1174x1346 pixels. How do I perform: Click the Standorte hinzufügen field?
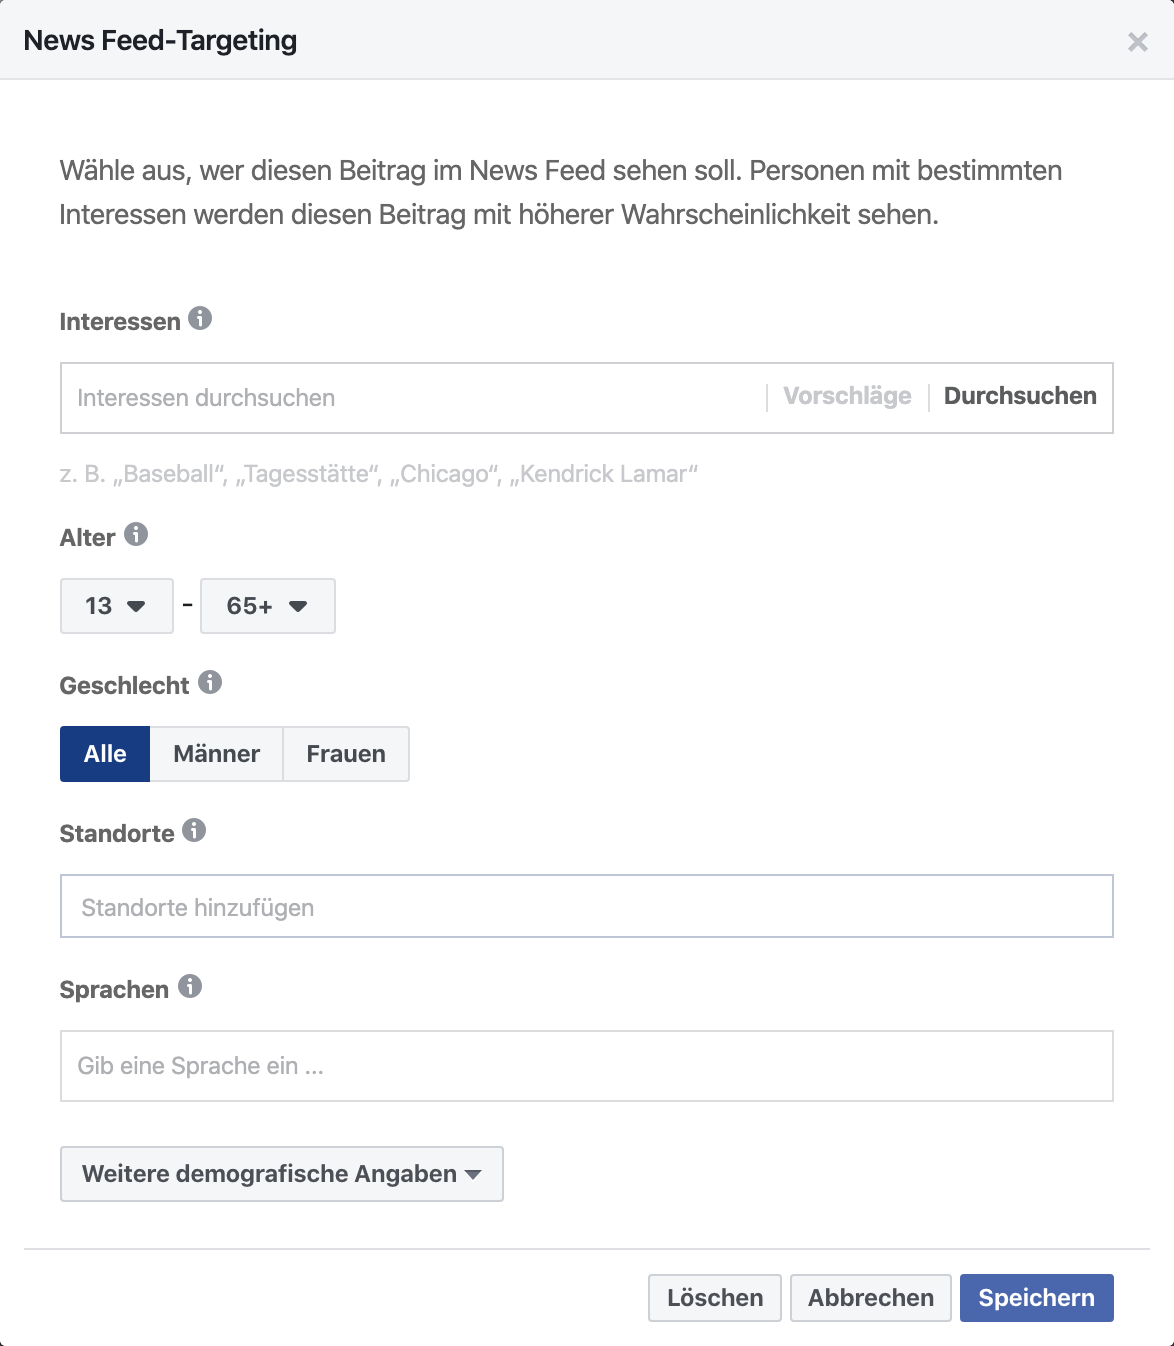click(587, 906)
